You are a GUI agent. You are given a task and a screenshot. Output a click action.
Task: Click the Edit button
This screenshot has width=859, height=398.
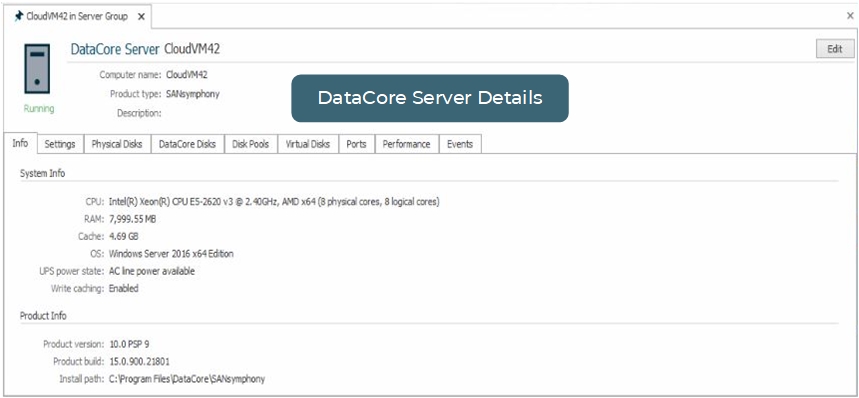pyautogui.click(x=834, y=49)
